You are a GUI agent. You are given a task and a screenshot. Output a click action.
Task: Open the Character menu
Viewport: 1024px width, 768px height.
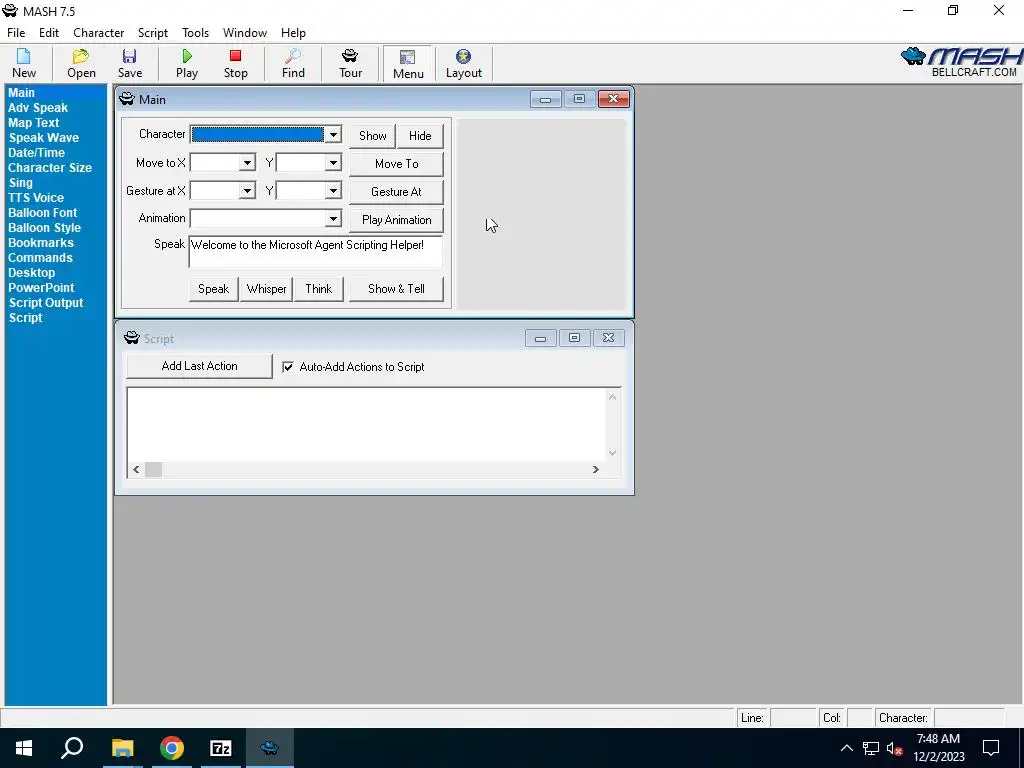click(x=99, y=33)
